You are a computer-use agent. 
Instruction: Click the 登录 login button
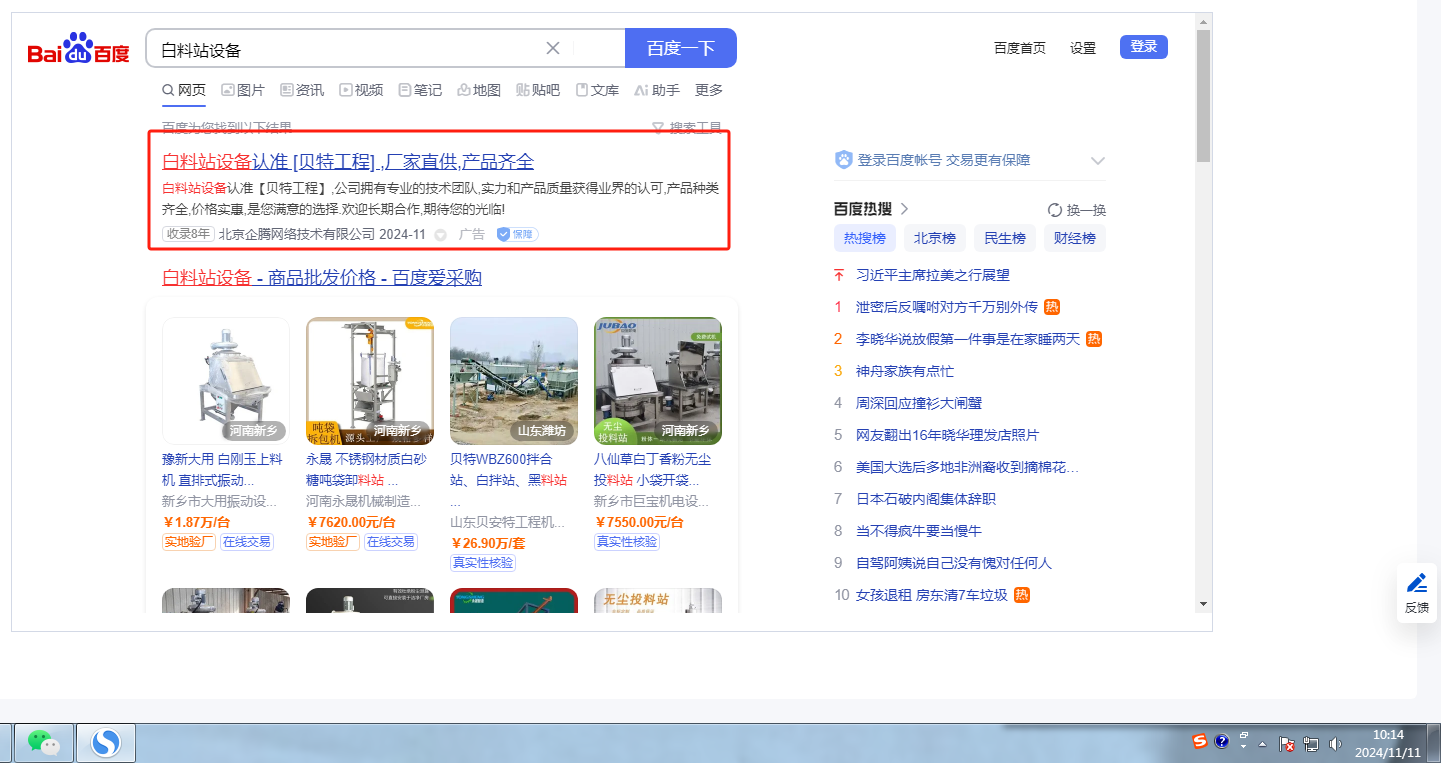tap(1144, 47)
